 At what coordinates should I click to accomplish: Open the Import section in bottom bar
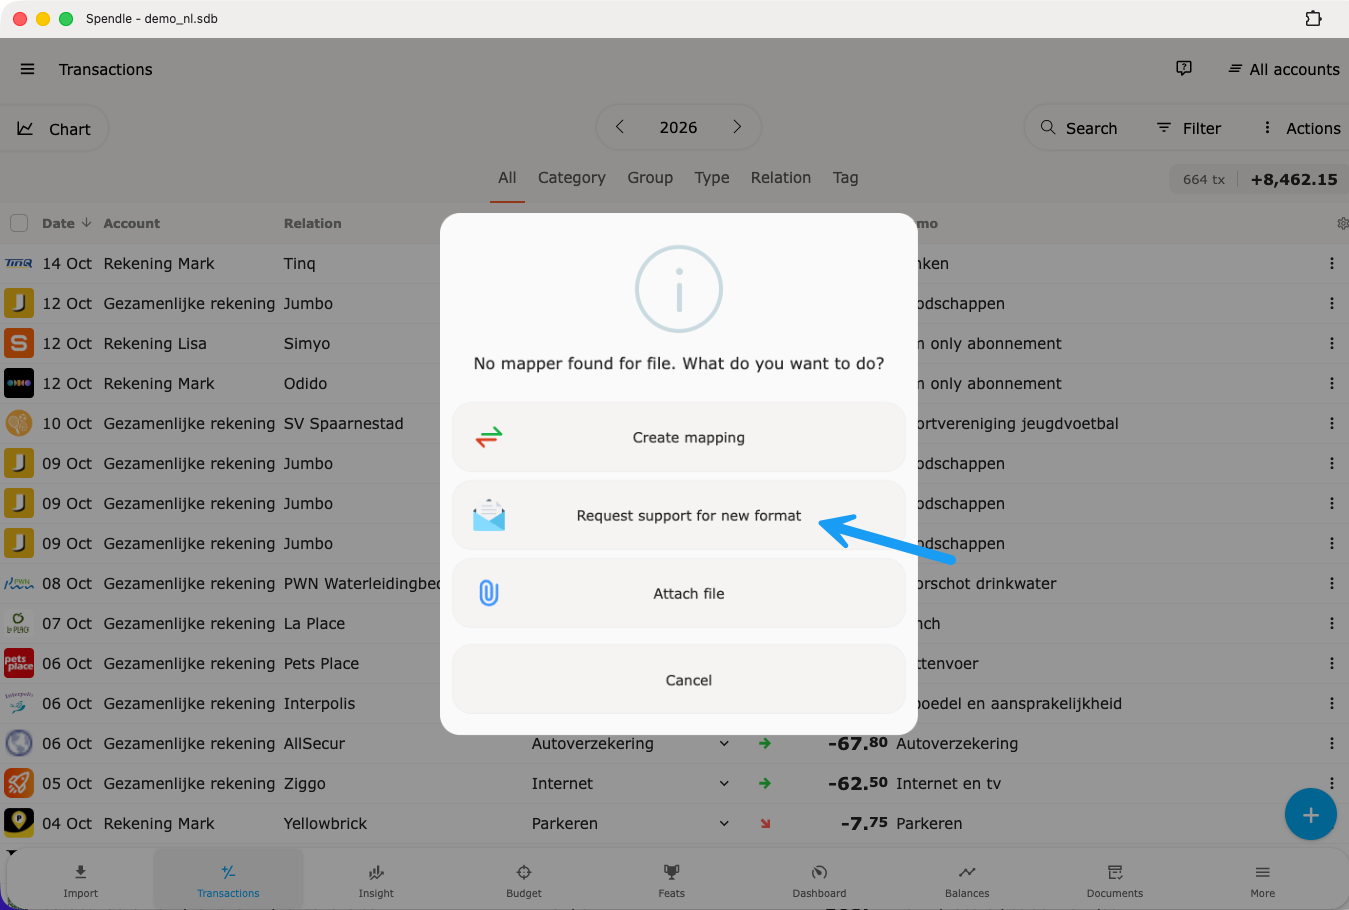[81, 881]
